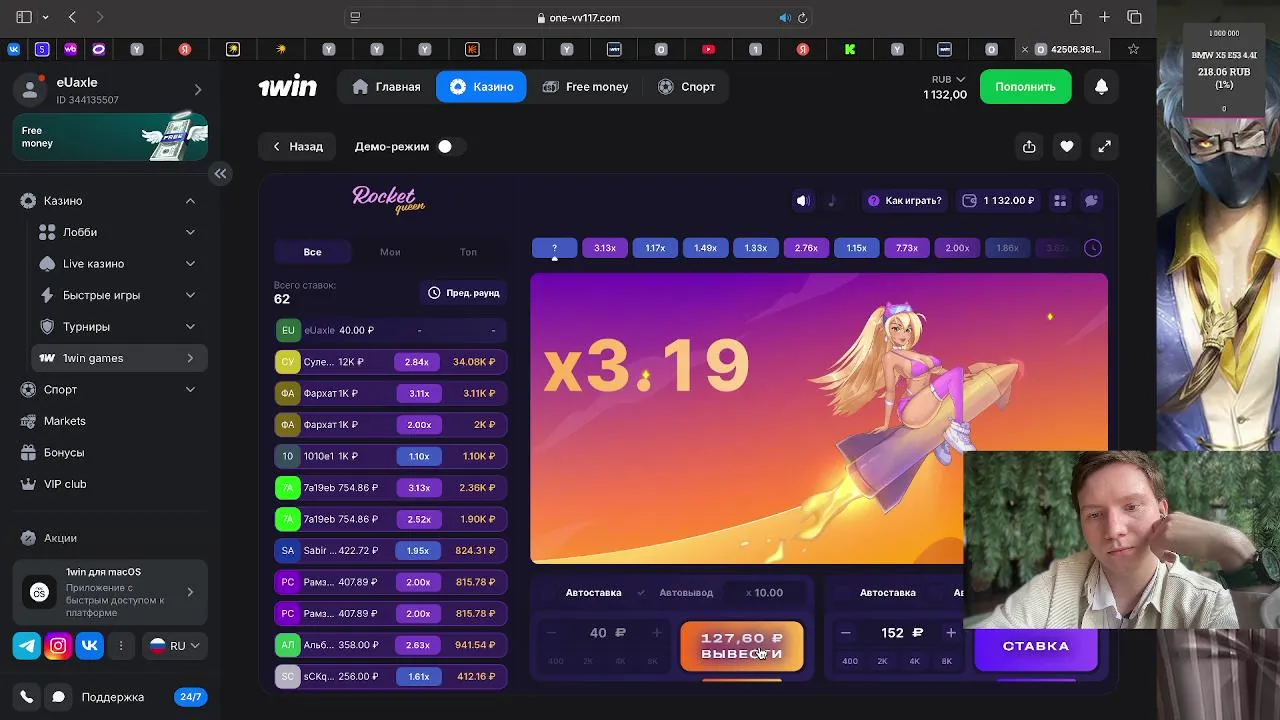The width and height of the screenshot is (1280, 720).
Task: Open Instagram social icon
Action: pos(58,646)
